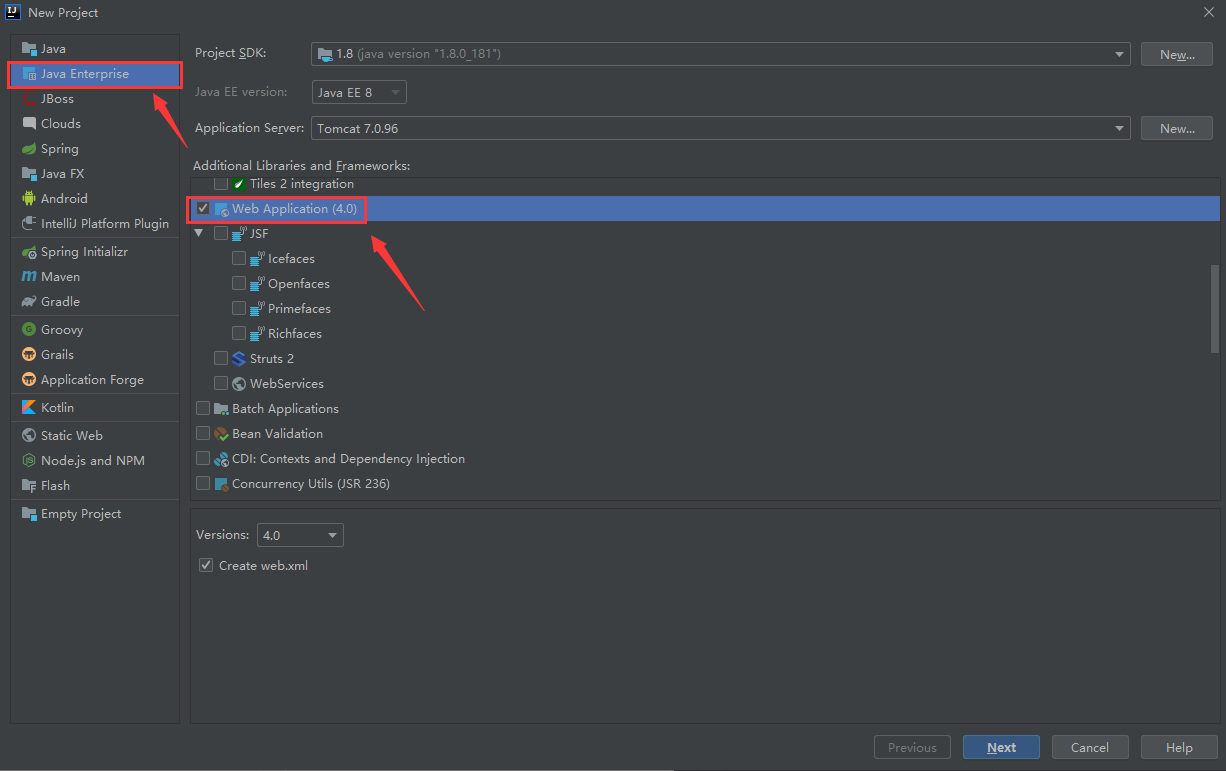Click the Flash folder icon
This screenshot has height=771, width=1226.
pos(29,486)
